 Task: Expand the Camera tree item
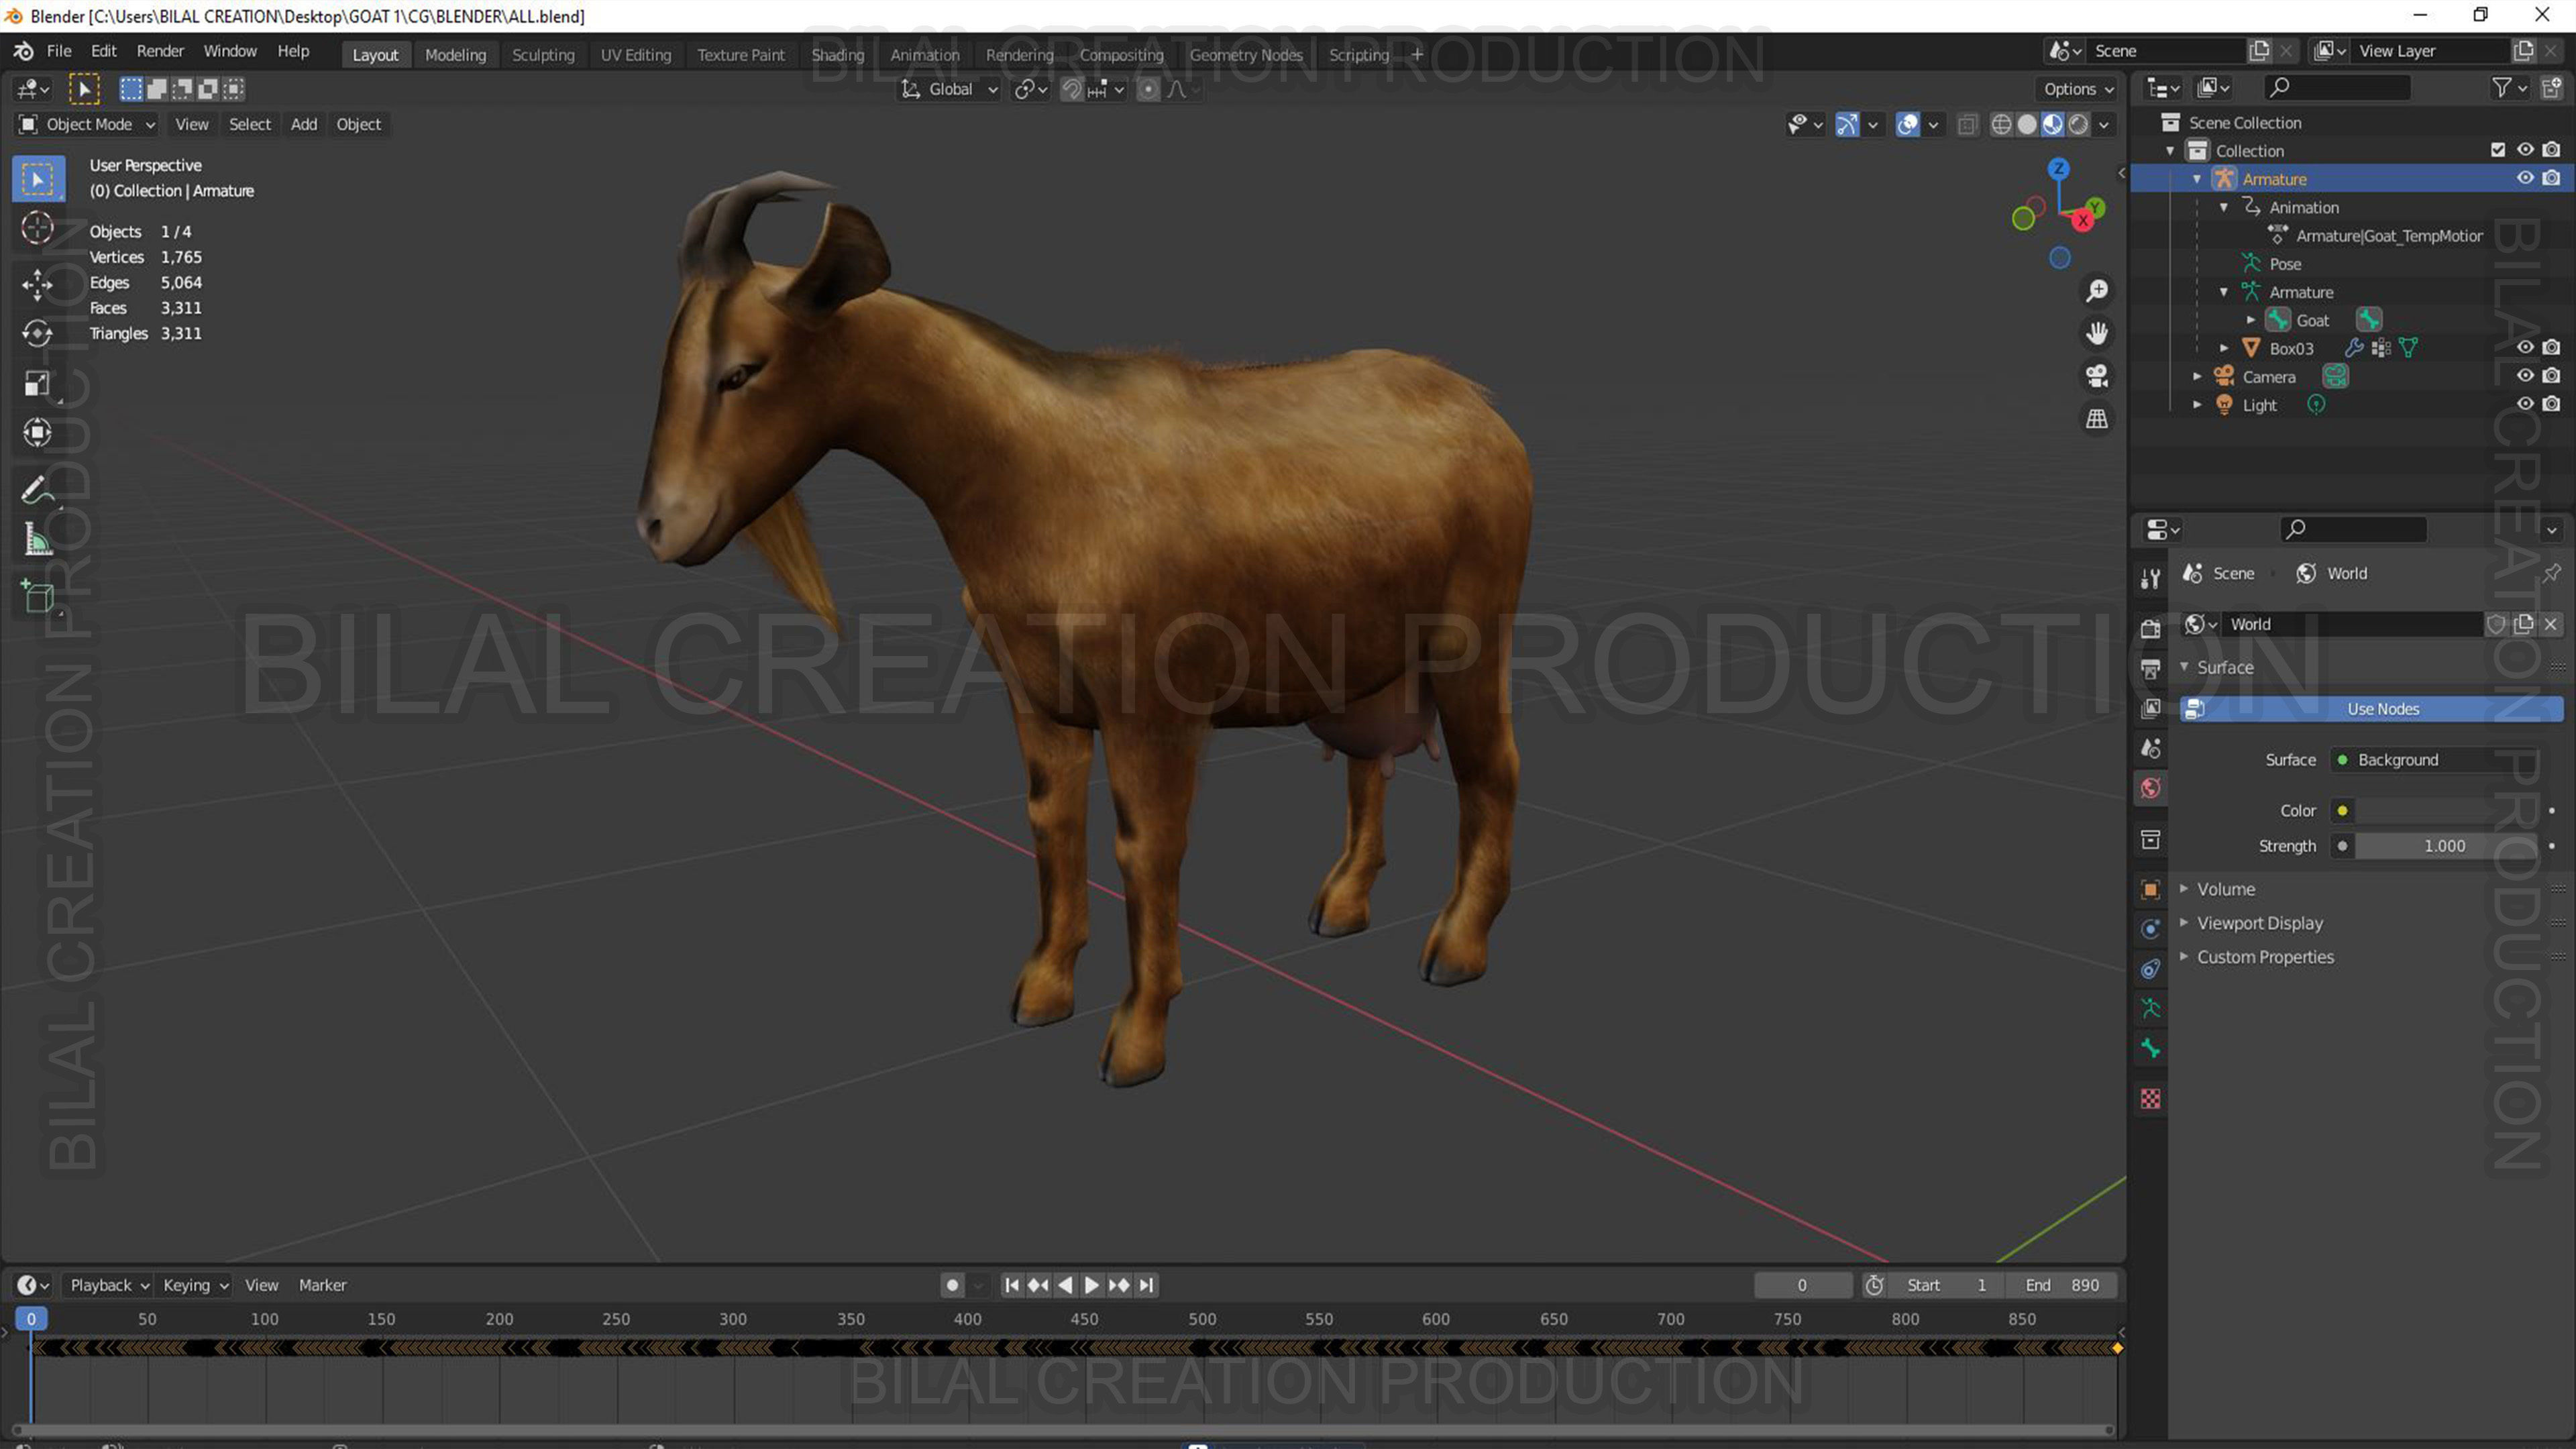point(2197,377)
